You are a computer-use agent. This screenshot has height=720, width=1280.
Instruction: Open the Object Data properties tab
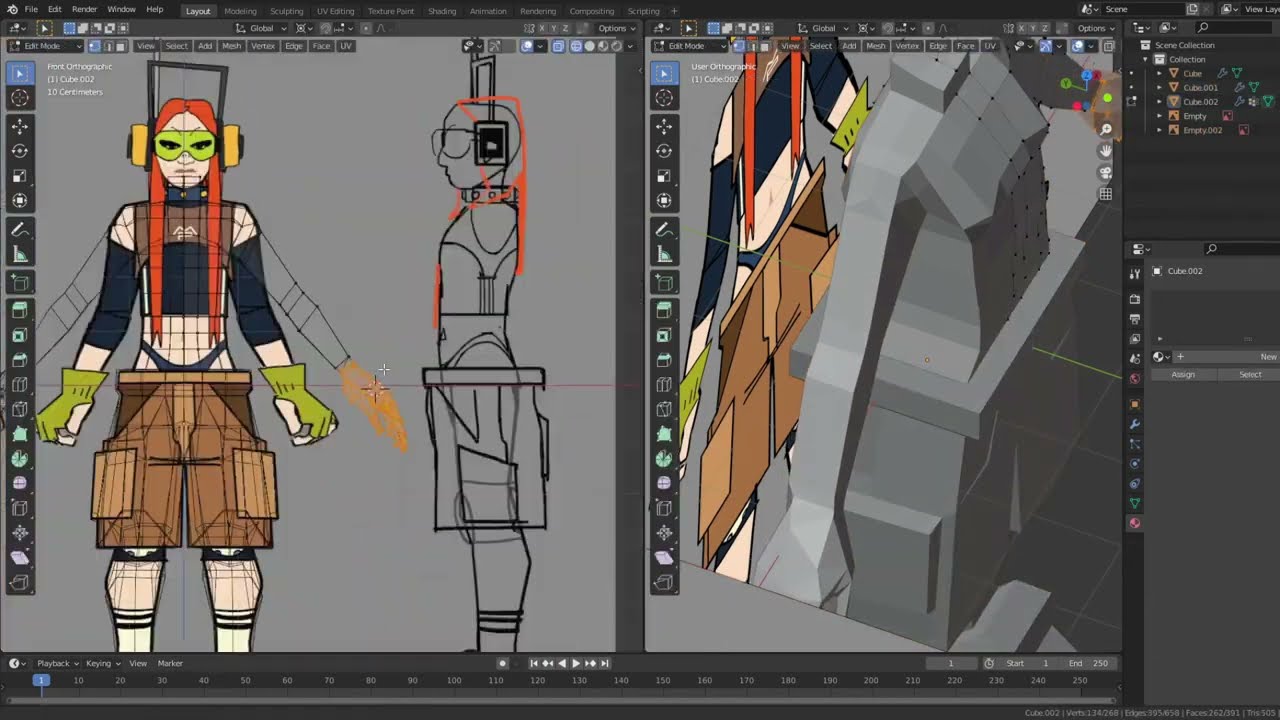1135,503
